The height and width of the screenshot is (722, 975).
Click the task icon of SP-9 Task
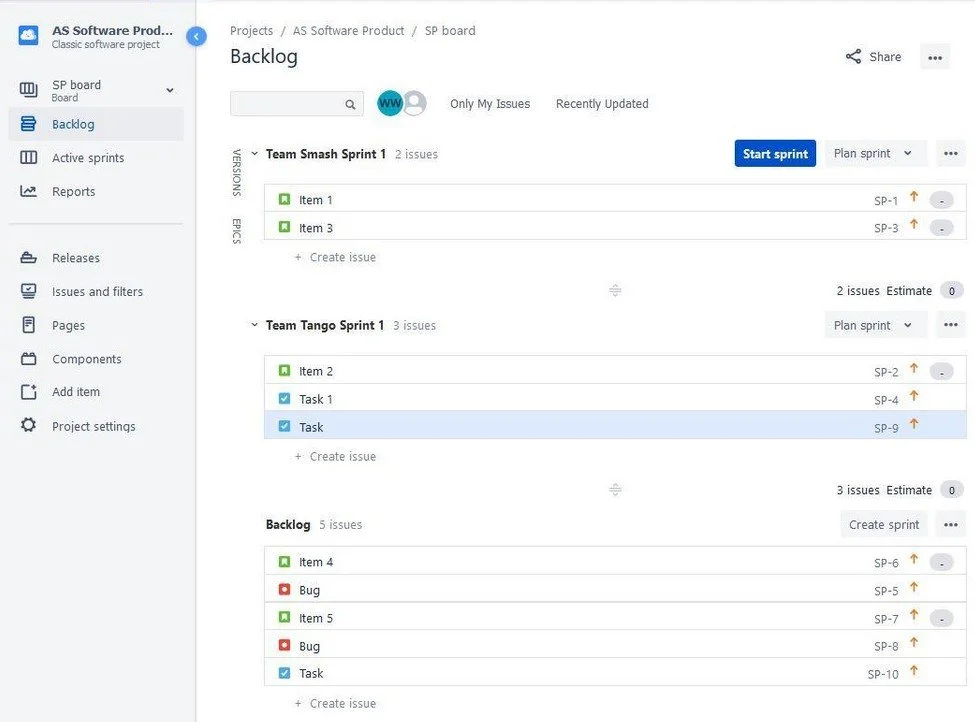click(x=284, y=427)
